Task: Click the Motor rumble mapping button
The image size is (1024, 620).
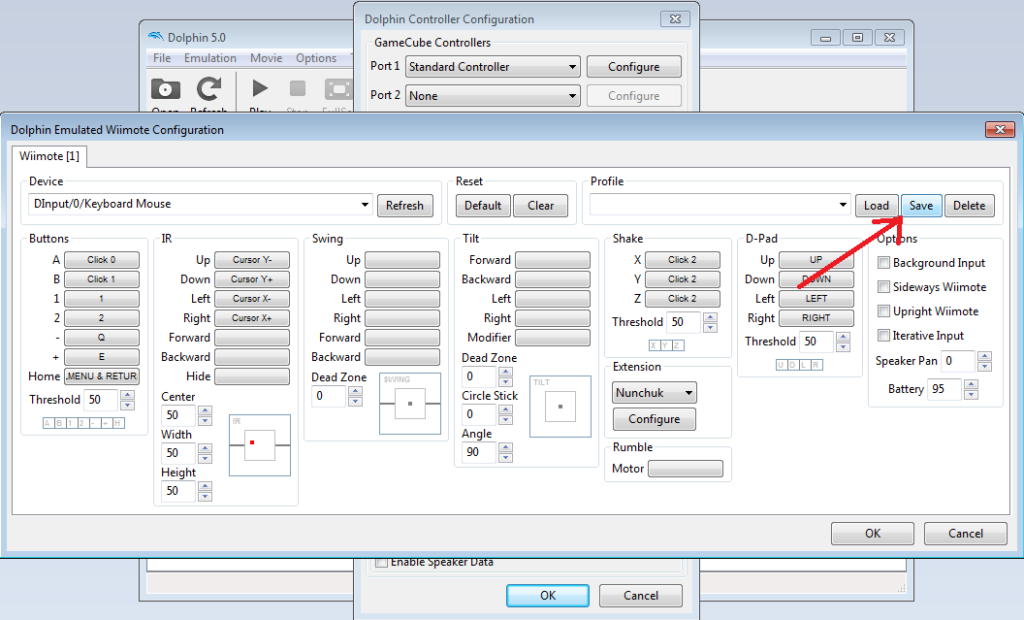Action: (685, 469)
